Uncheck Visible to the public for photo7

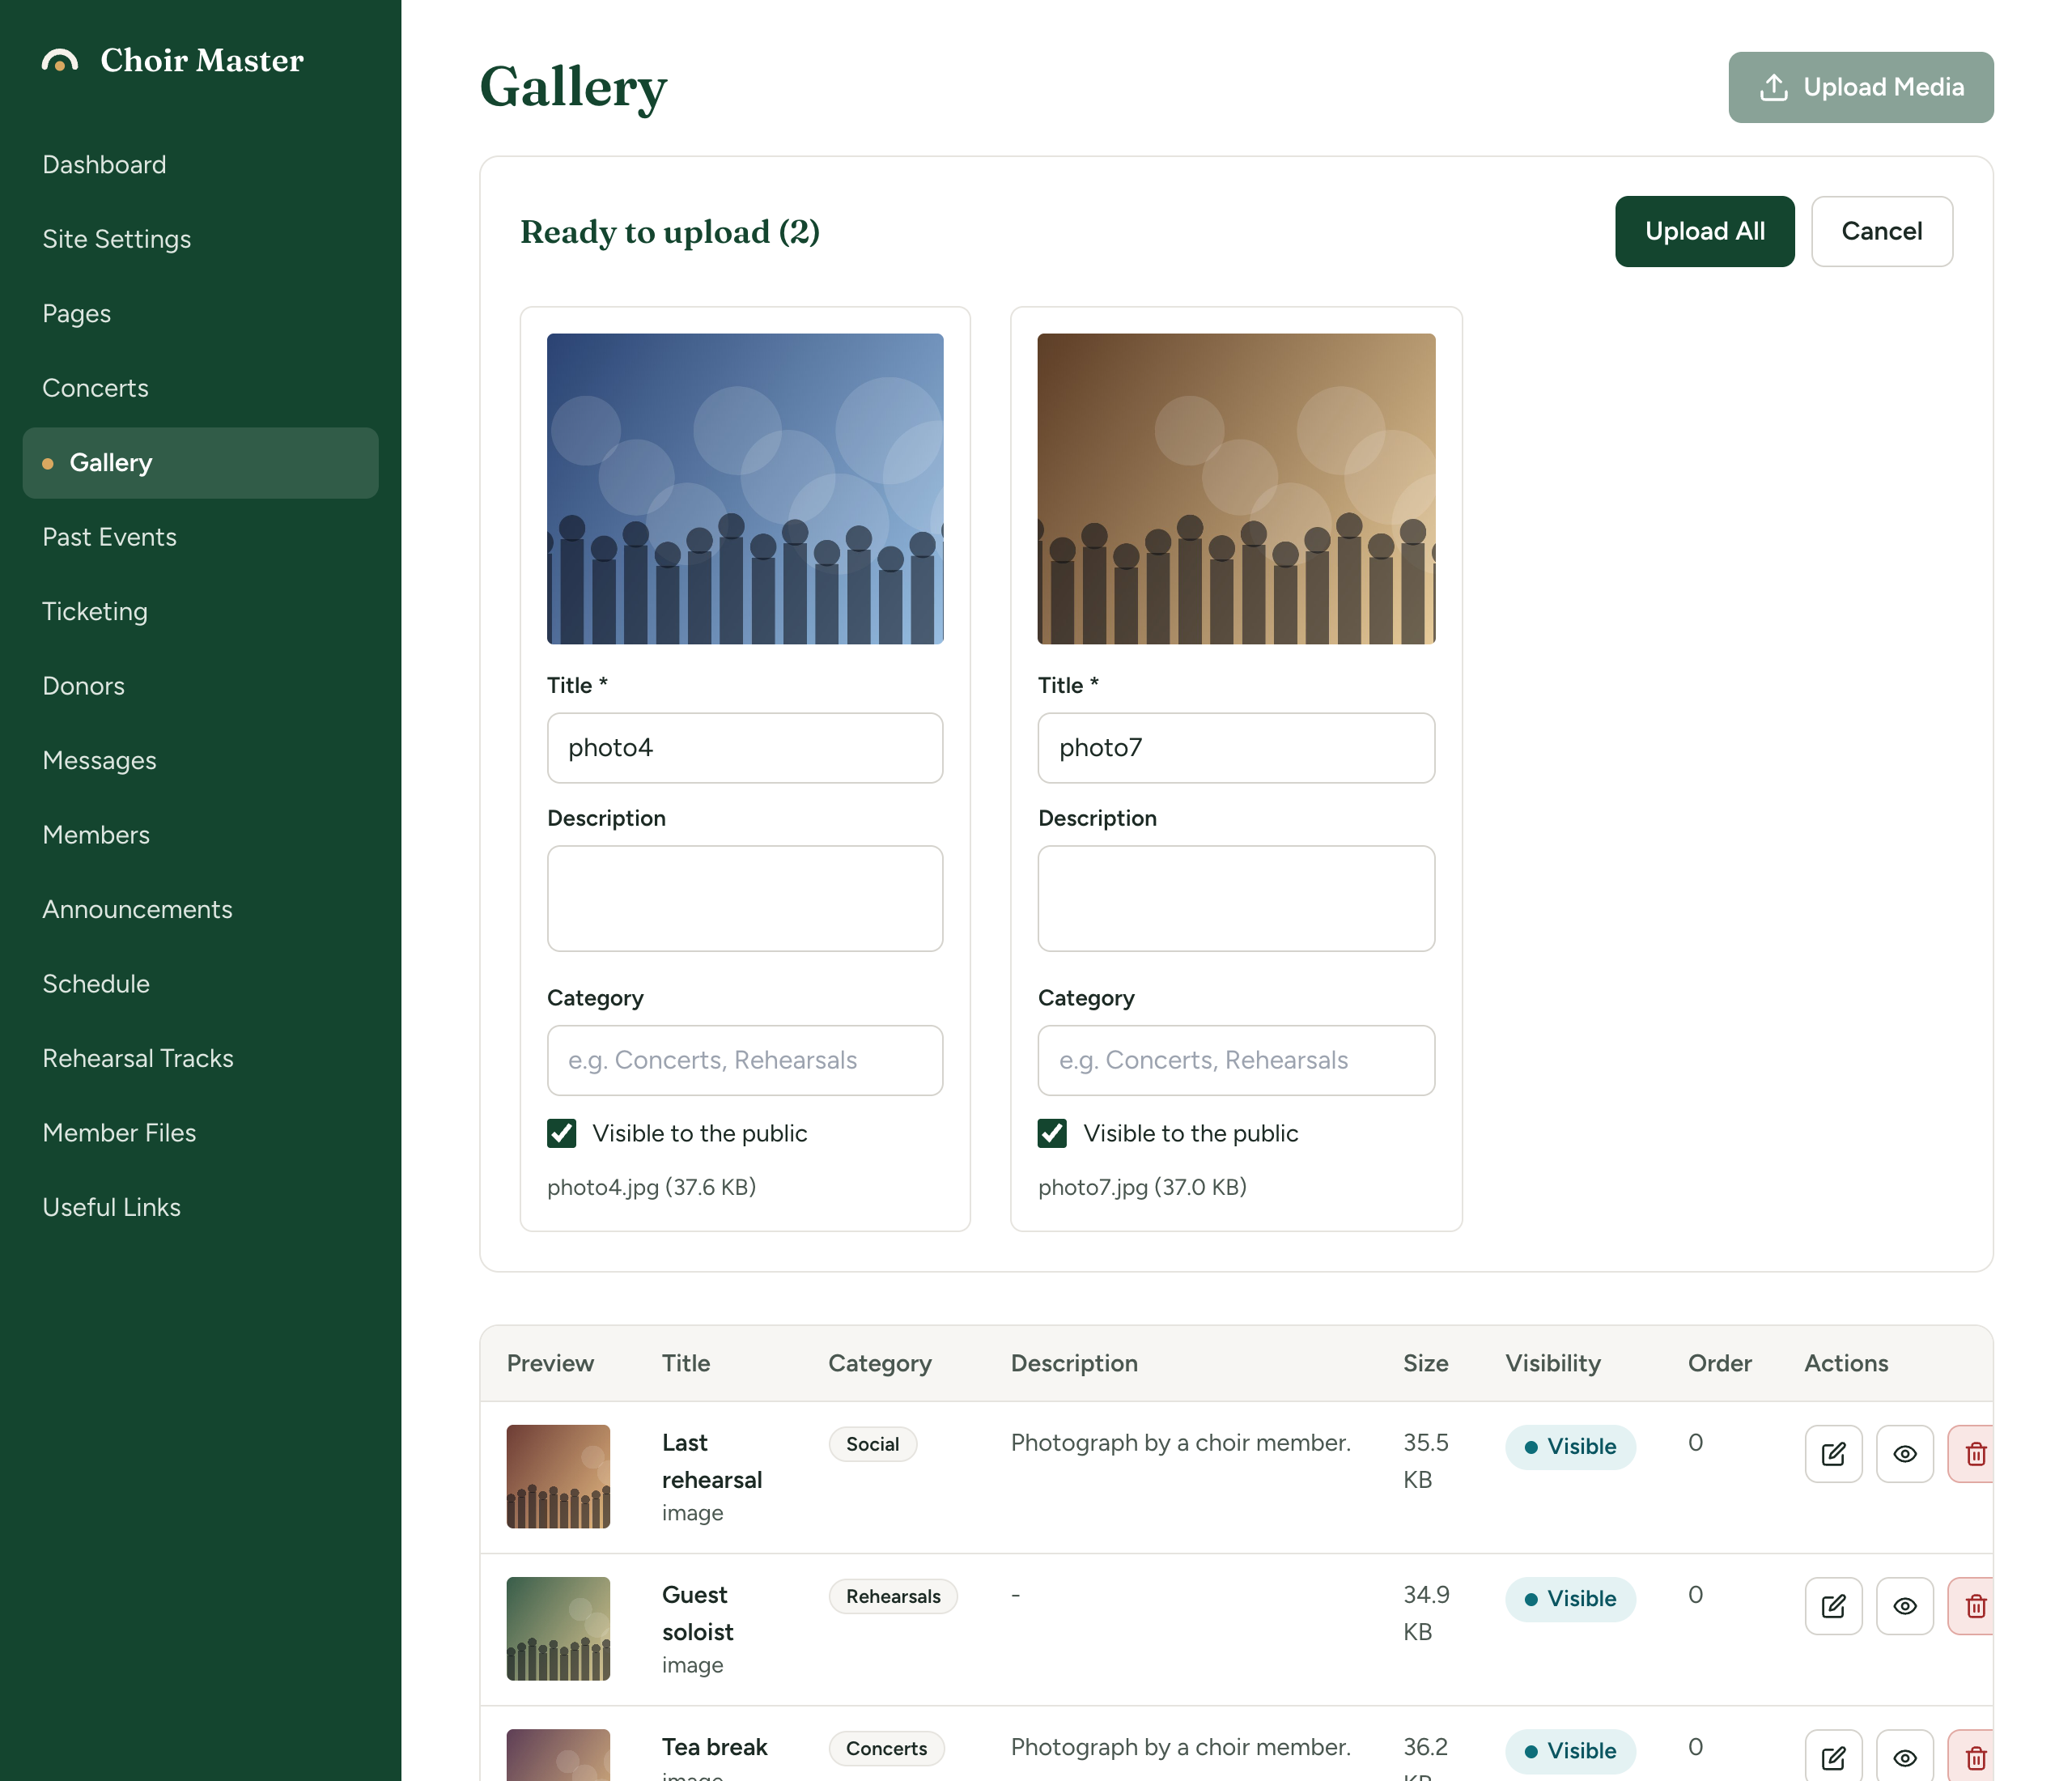(x=1052, y=1133)
